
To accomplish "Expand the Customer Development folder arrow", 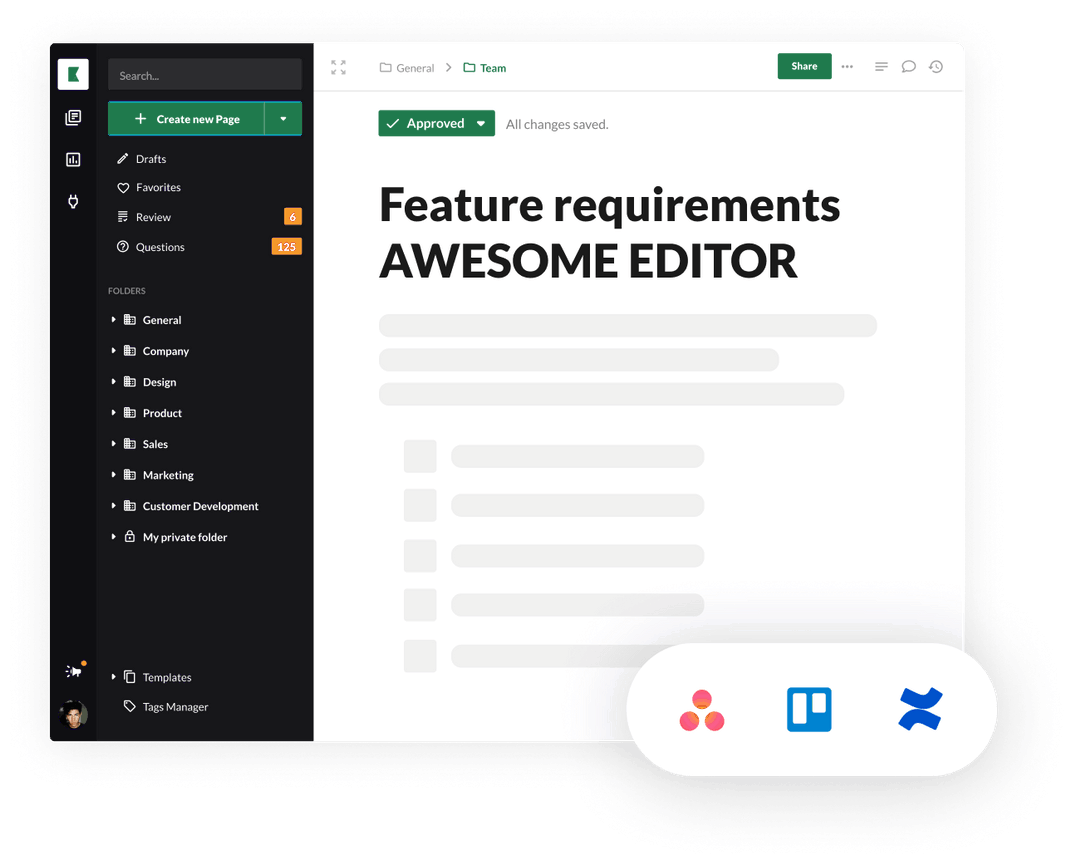I will (114, 506).
